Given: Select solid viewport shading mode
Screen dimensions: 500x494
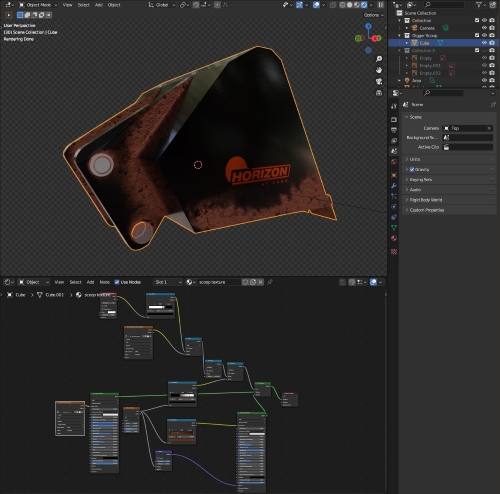Looking at the screenshot, I should click(x=350, y=5).
